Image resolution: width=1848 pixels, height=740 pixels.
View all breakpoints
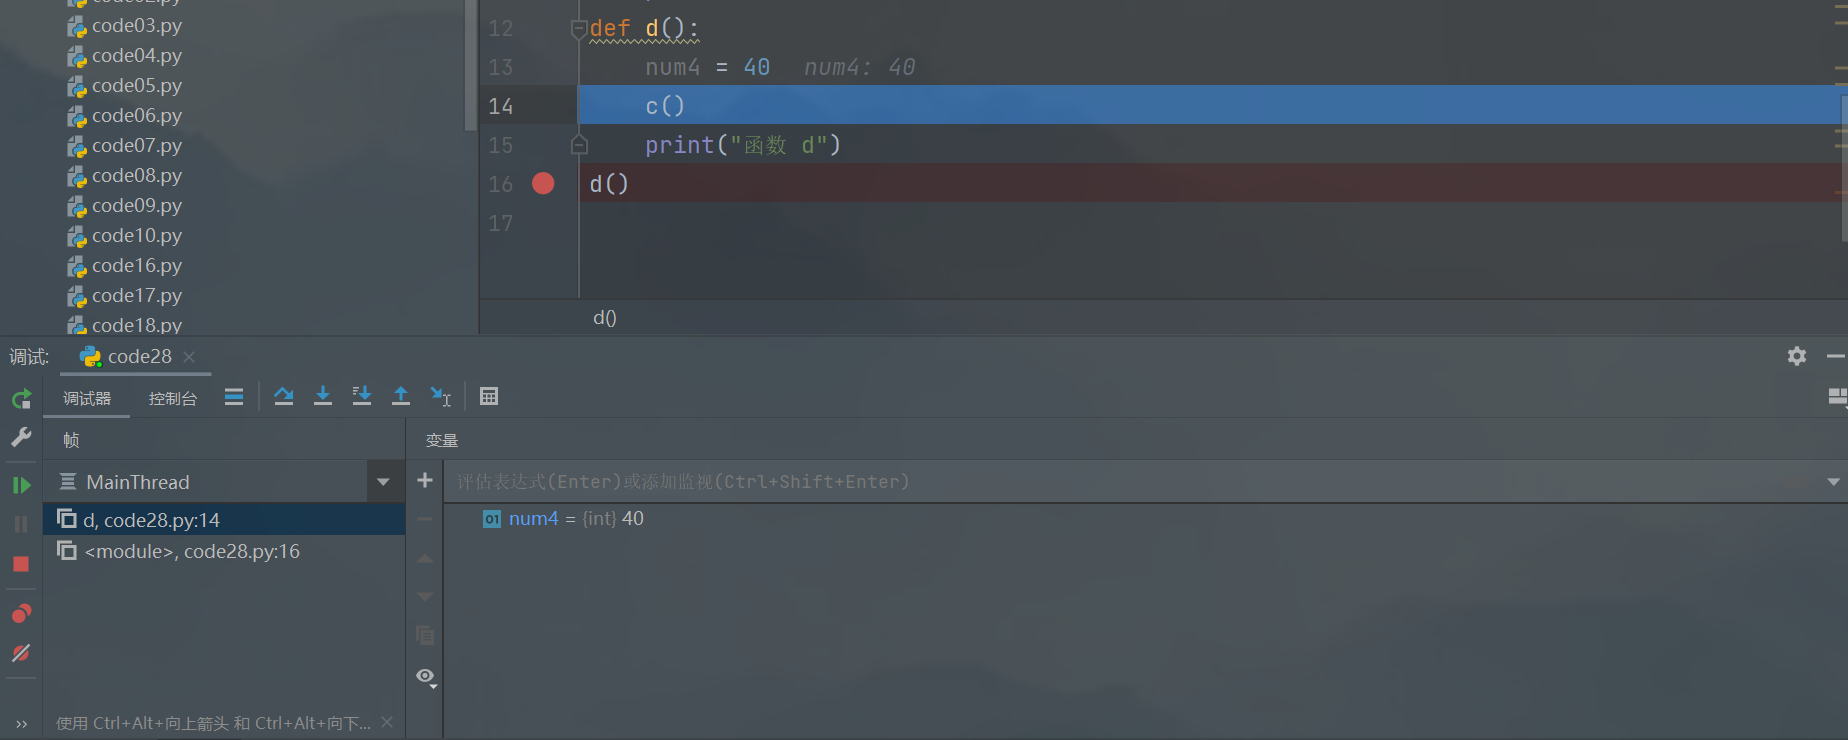[21, 613]
